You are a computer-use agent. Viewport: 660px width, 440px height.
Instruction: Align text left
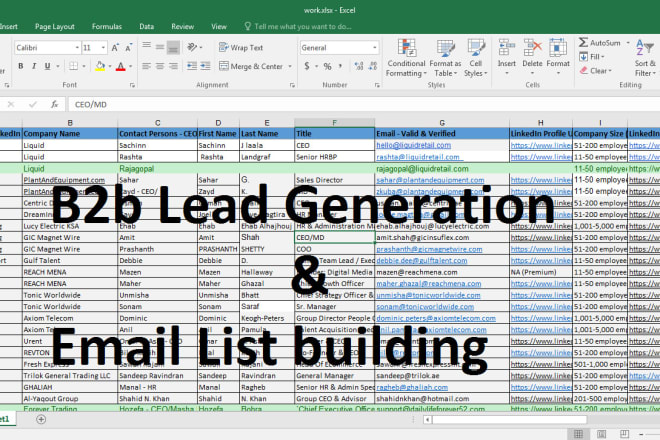(146, 66)
